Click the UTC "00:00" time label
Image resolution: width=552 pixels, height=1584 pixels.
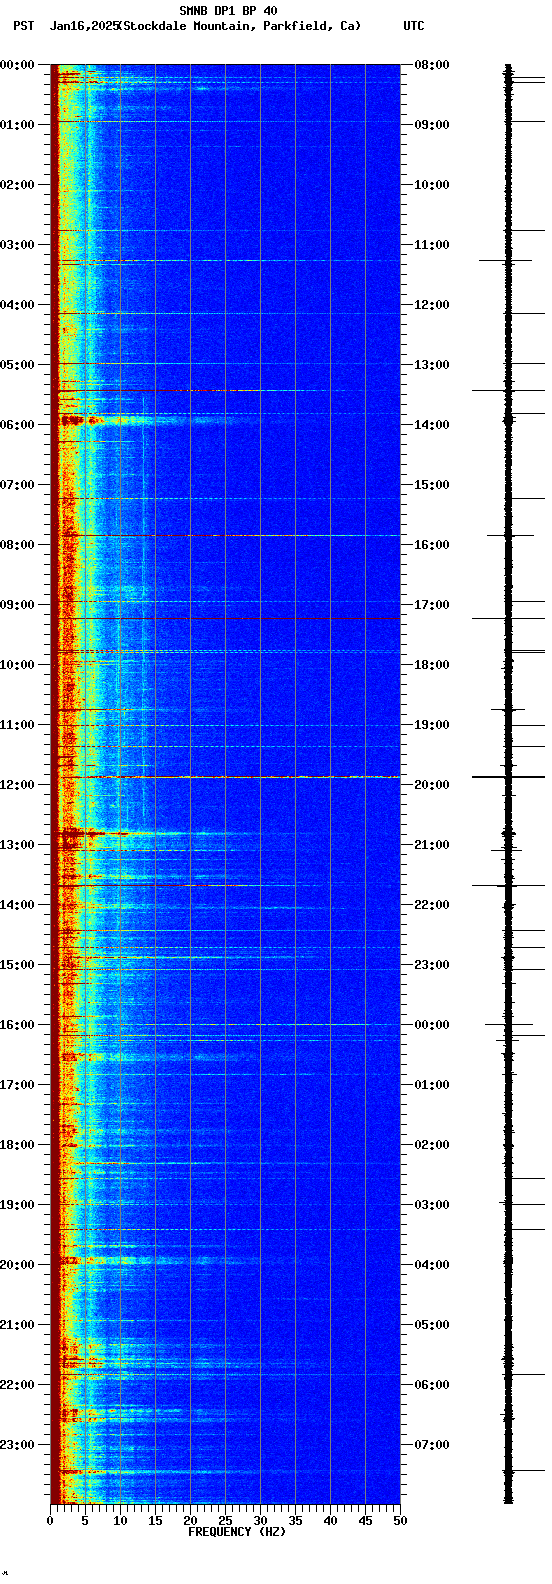coord(432,1025)
